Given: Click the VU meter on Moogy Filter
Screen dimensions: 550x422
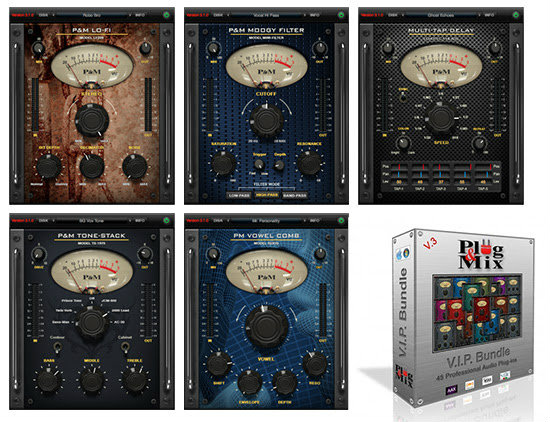Looking at the screenshot, I should (267, 67).
